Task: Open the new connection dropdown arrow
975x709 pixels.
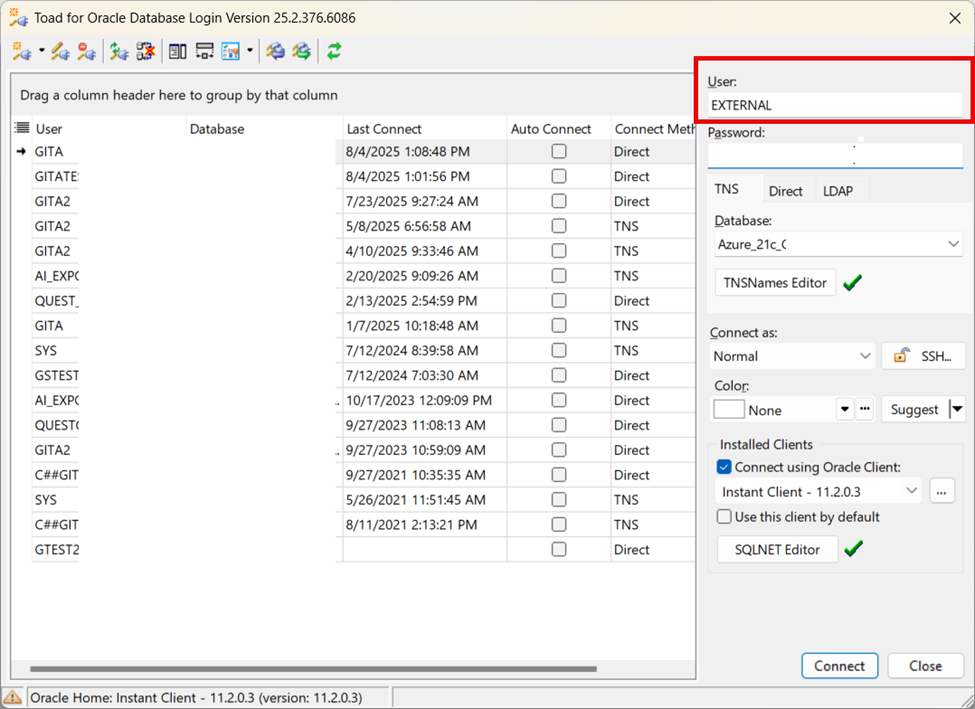Action: [x=42, y=50]
